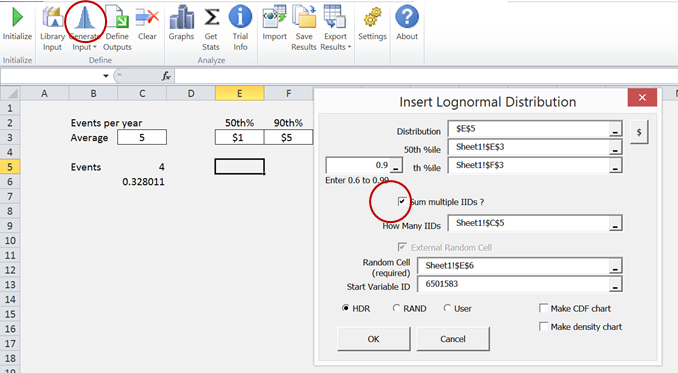The height and width of the screenshot is (373, 678).
Task: Enable Make CDF chart checkbox
Action: (x=544, y=308)
